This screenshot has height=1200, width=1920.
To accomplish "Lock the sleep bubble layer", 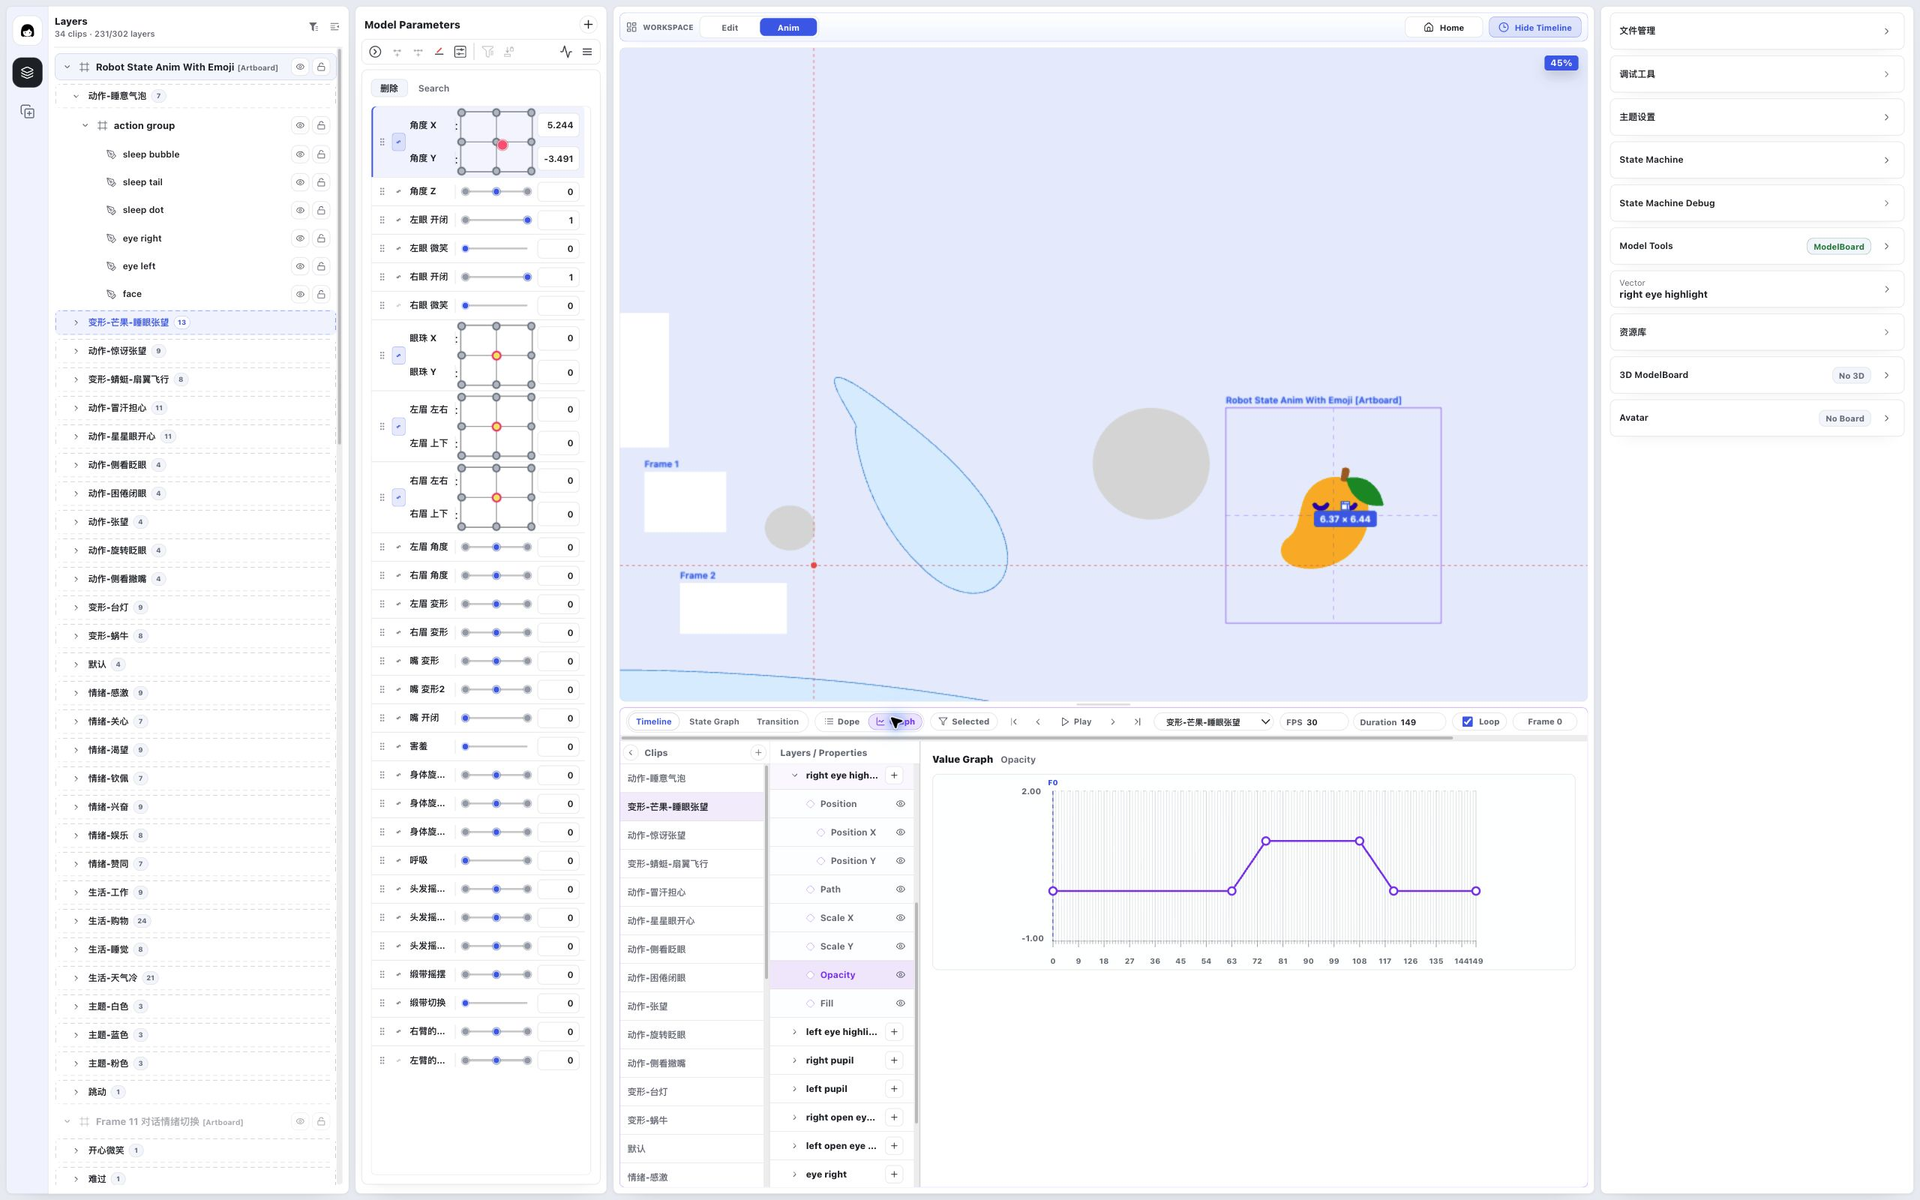I will pyautogui.click(x=321, y=155).
